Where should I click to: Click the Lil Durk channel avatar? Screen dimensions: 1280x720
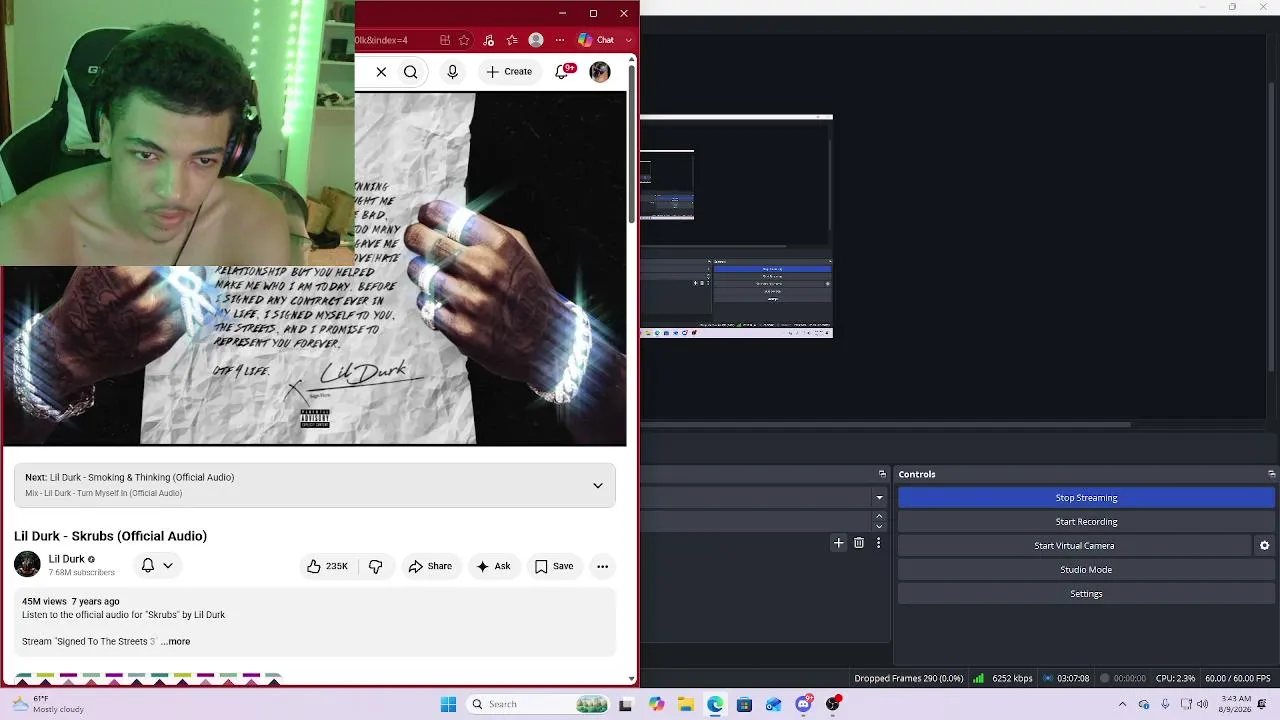point(27,565)
